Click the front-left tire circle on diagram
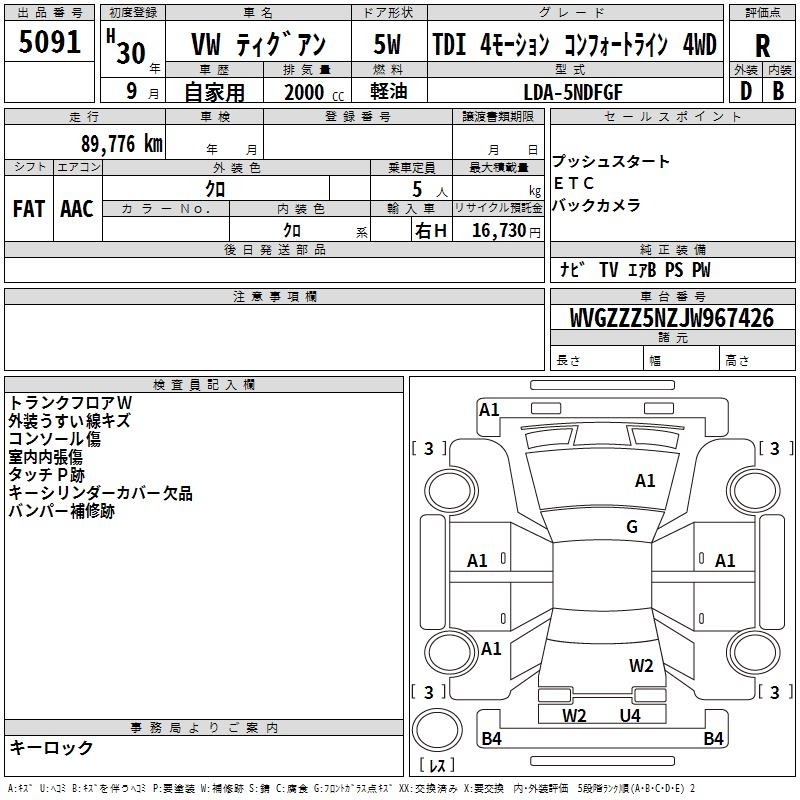The width and height of the screenshot is (800, 800). click(x=451, y=490)
